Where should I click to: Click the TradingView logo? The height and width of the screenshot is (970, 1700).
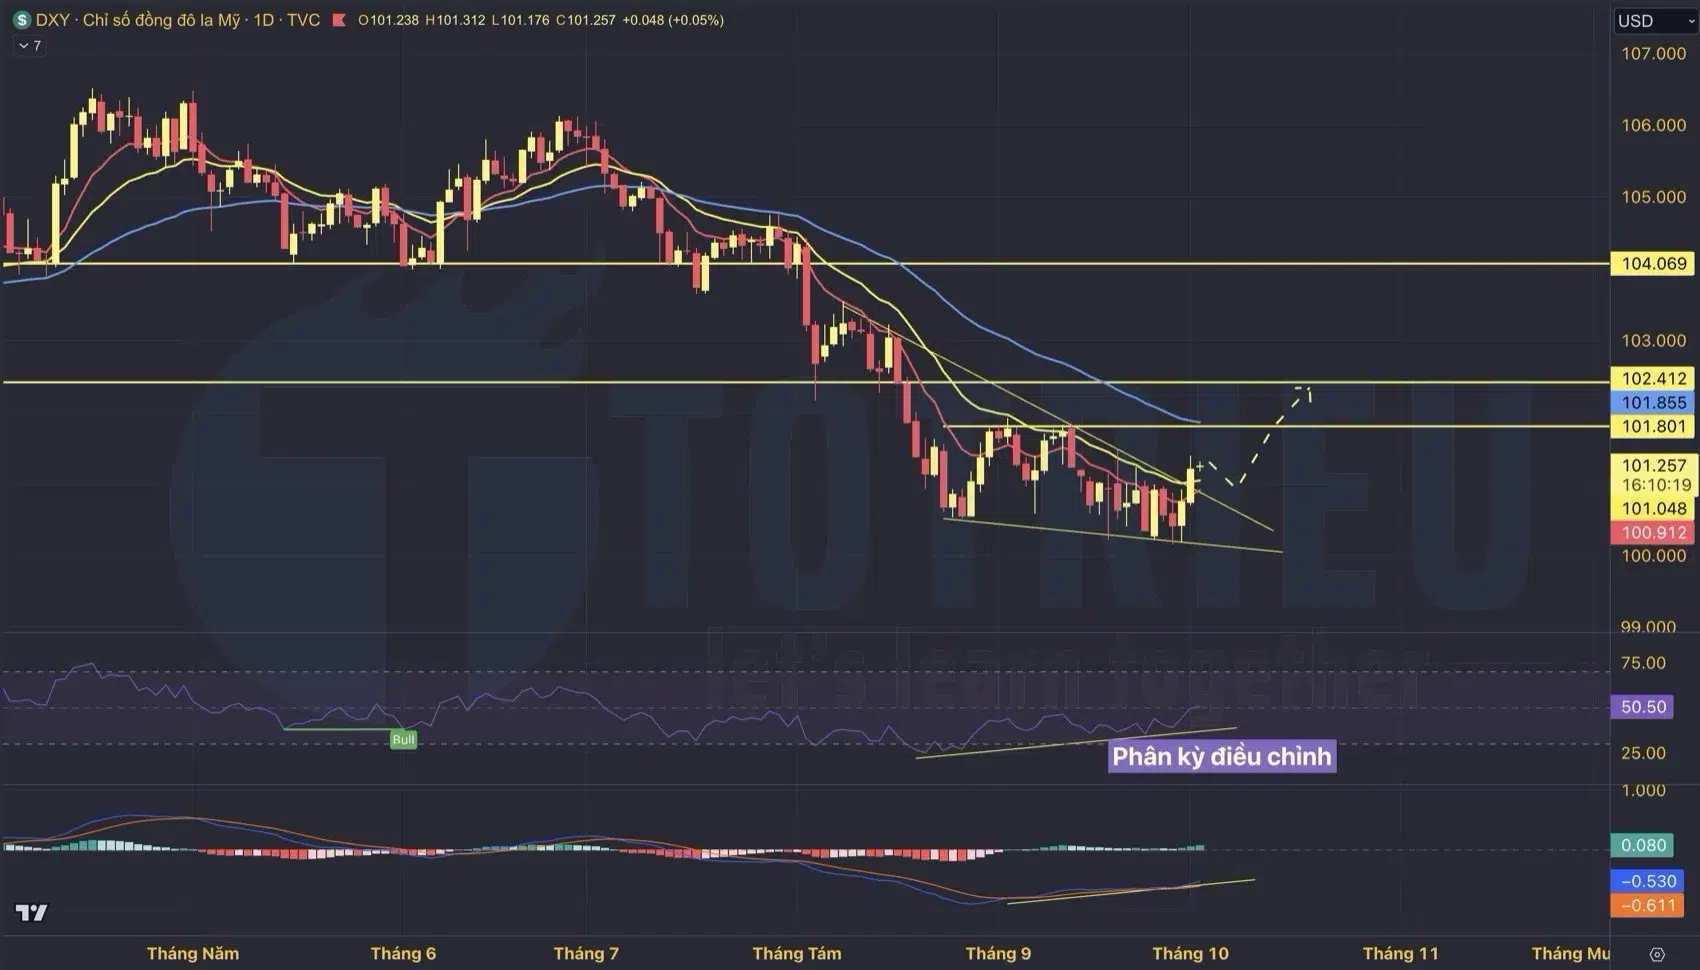(x=32, y=912)
